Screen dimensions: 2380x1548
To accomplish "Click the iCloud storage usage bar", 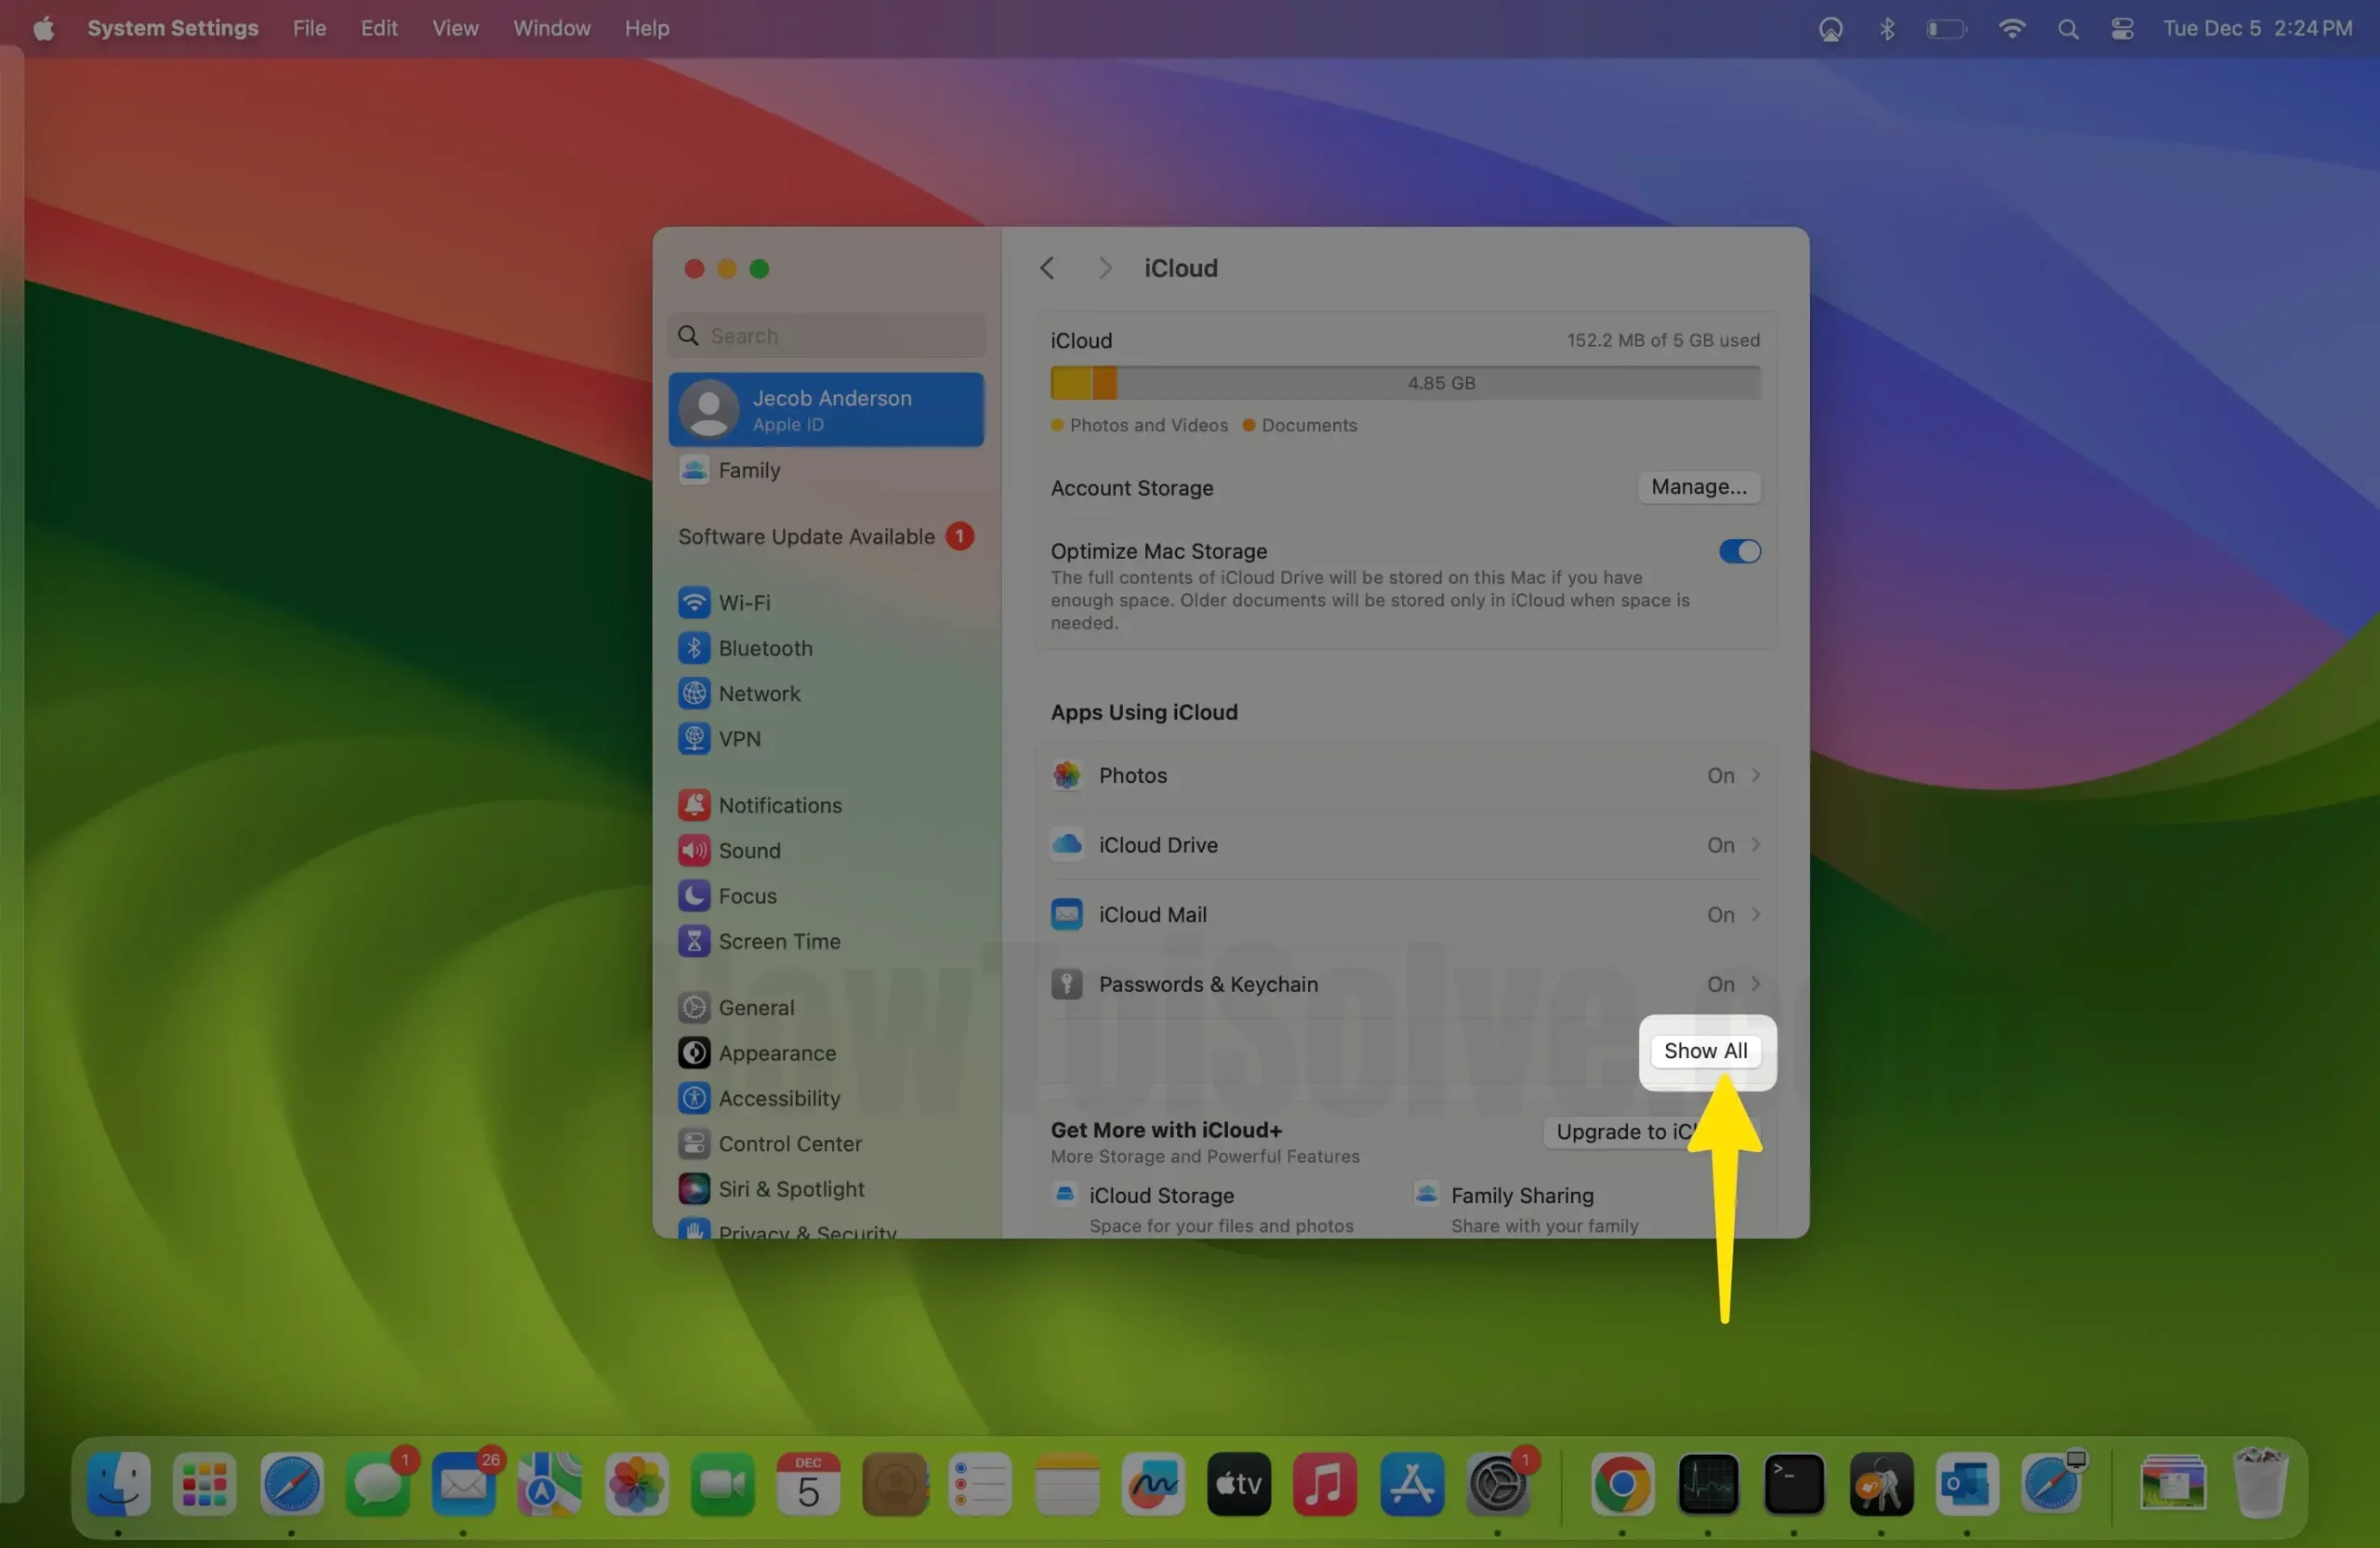I will click(1404, 383).
